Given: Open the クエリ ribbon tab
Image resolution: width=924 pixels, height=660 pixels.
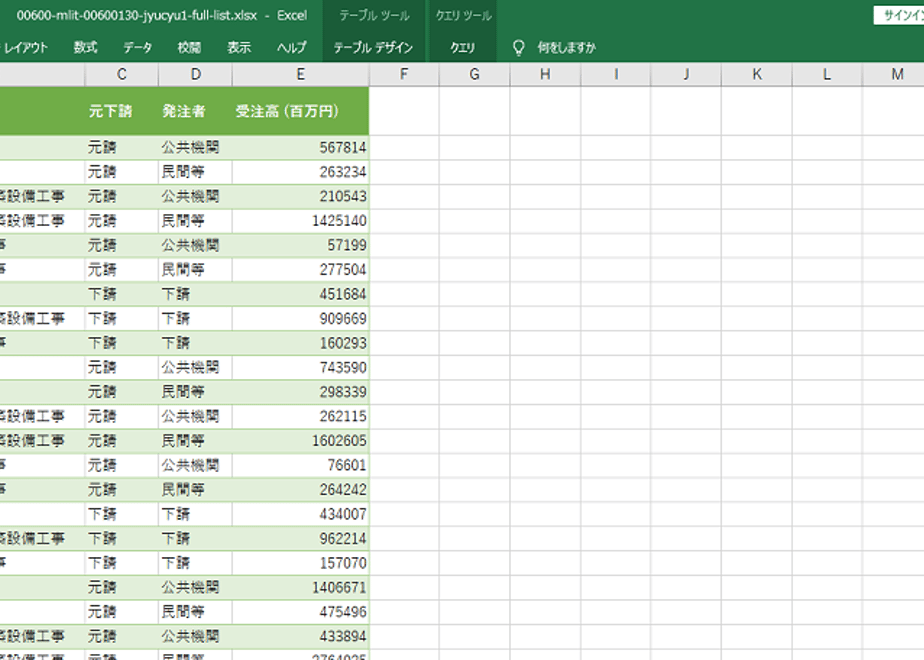Looking at the screenshot, I should point(463,48).
